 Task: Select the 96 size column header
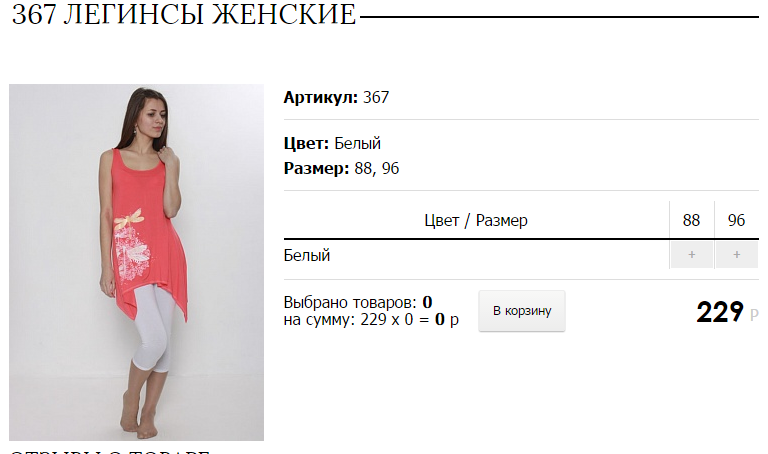click(736, 220)
